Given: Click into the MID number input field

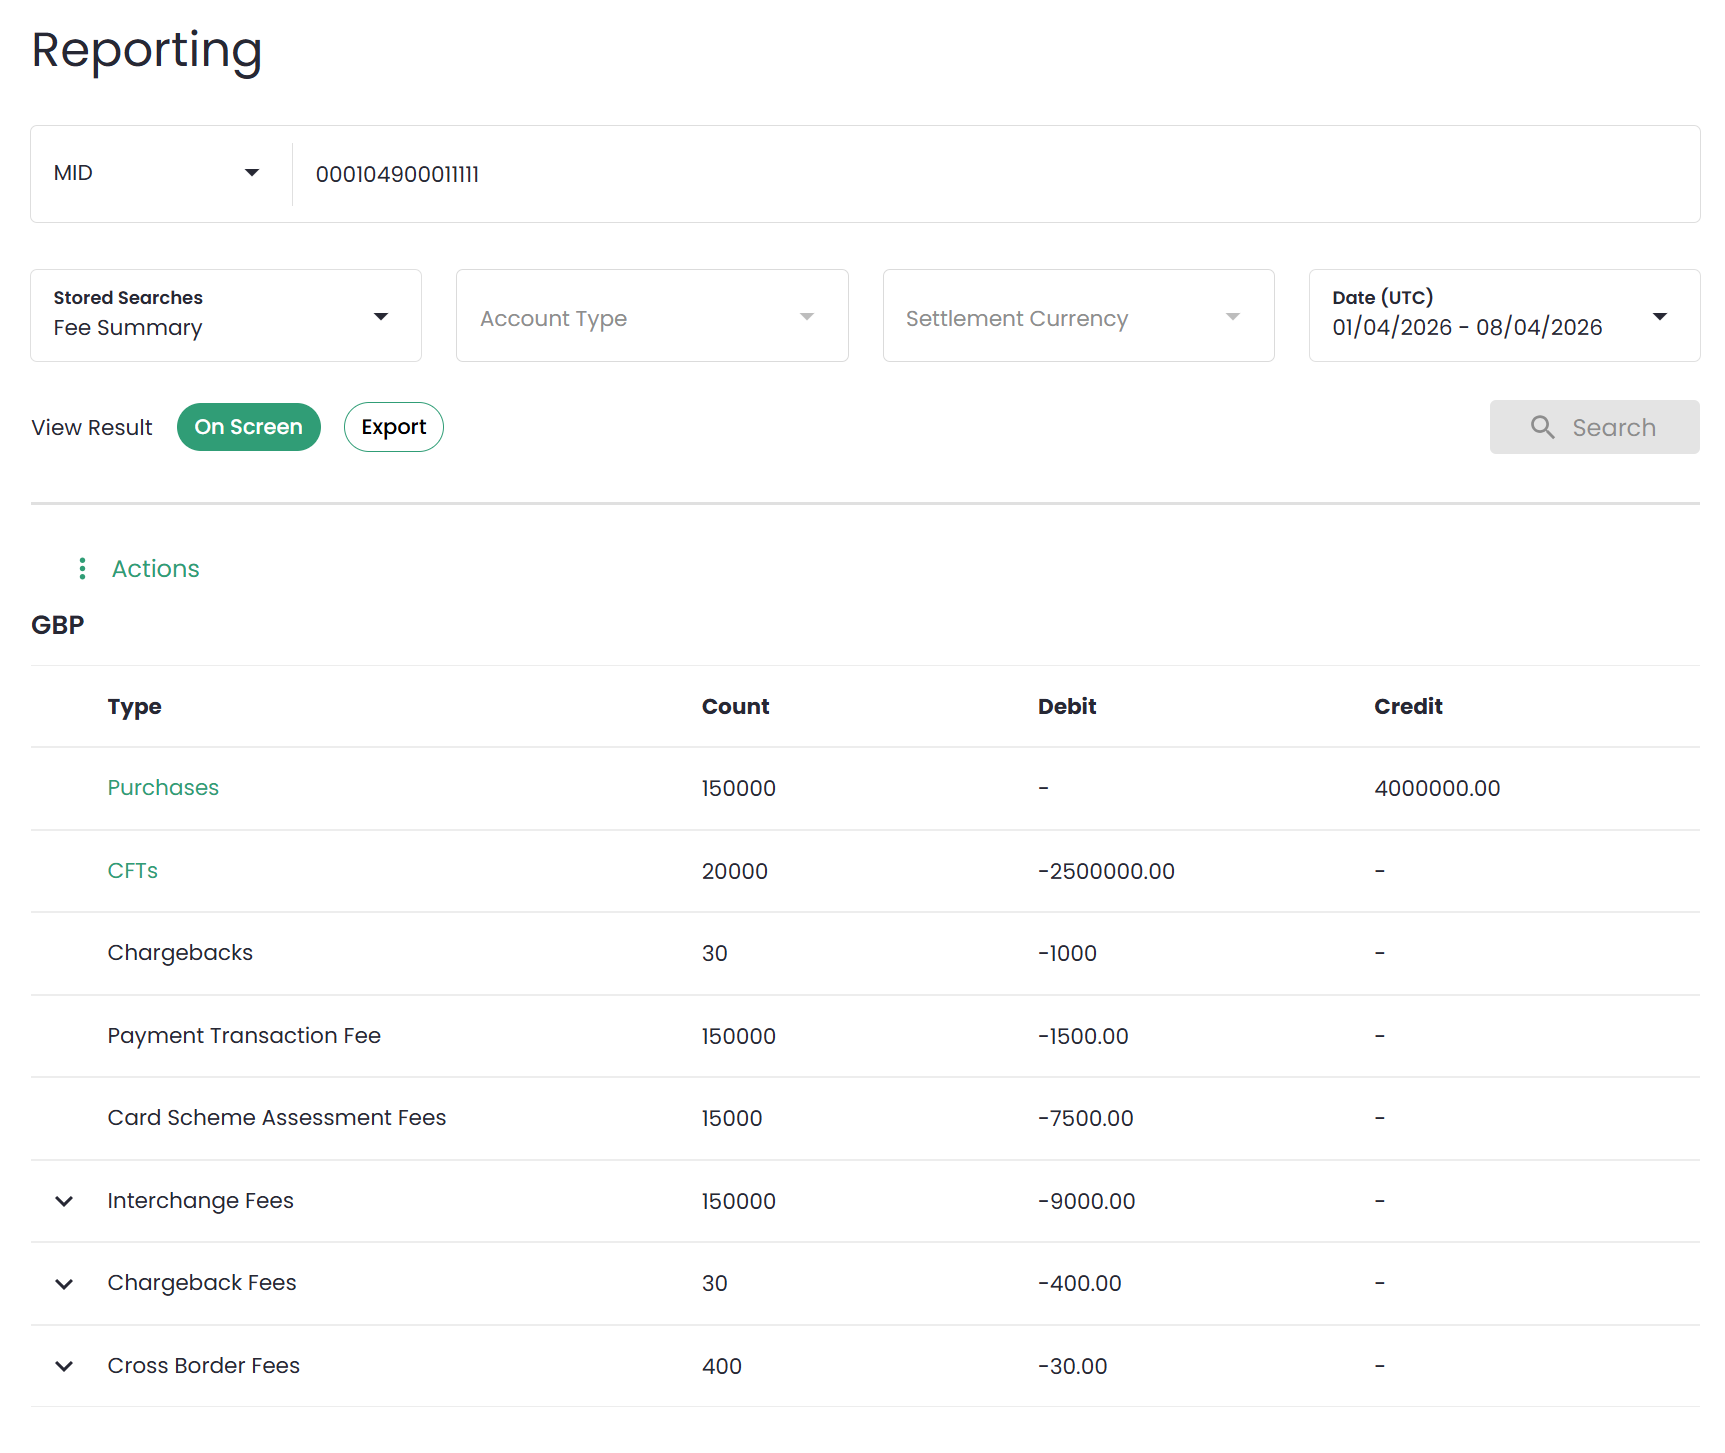Looking at the screenshot, I should pos(990,174).
